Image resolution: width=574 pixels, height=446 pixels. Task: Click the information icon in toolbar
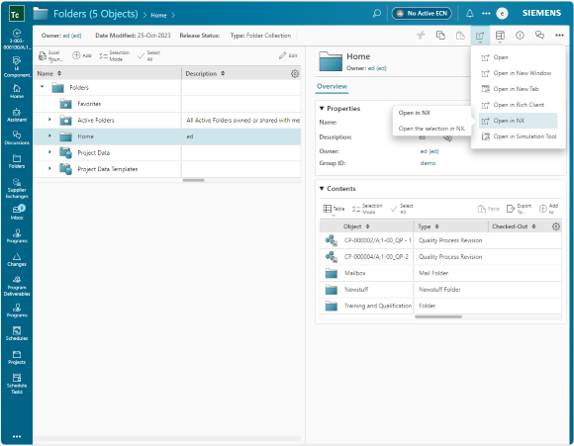(520, 35)
